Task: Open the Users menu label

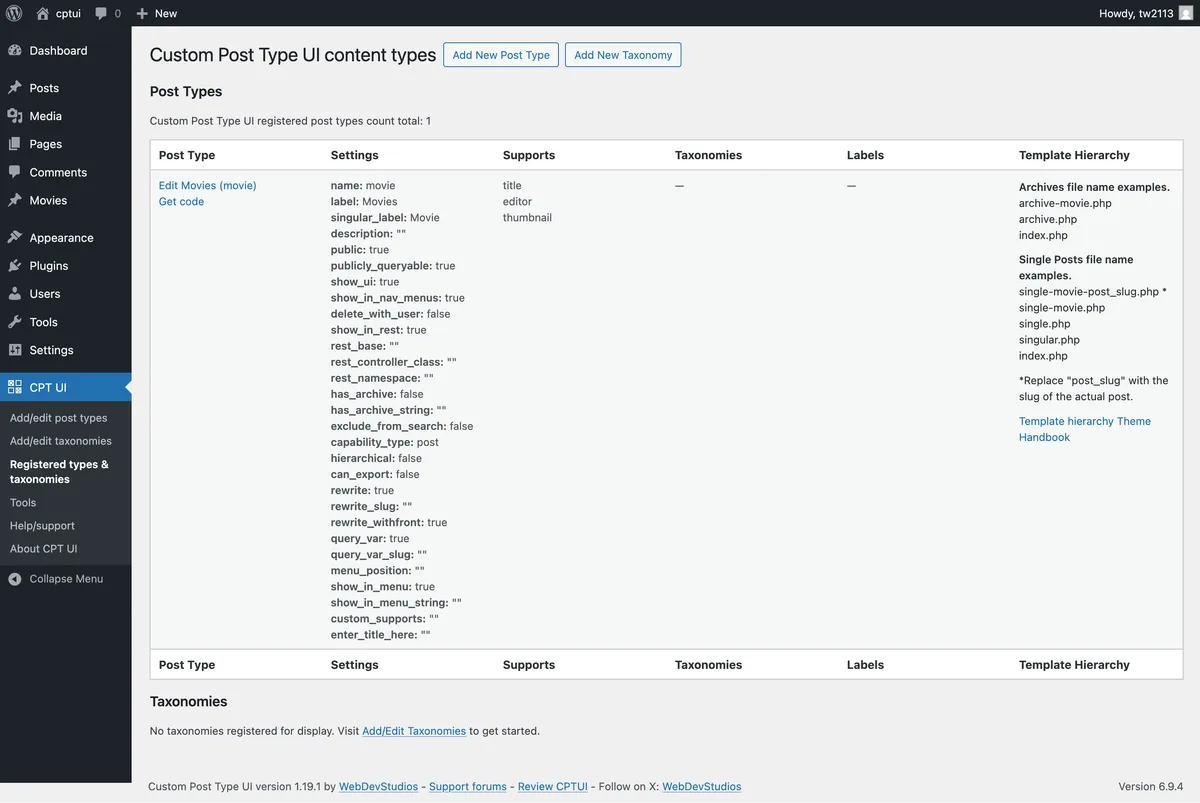Action: click(x=45, y=294)
